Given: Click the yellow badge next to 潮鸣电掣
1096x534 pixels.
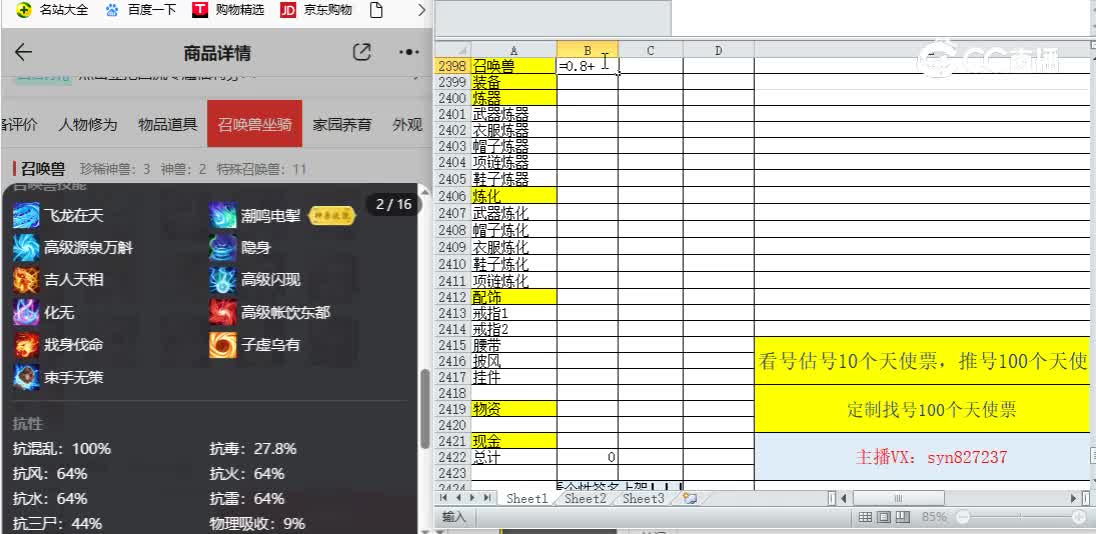Looking at the screenshot, I should [x=332, y=216].
